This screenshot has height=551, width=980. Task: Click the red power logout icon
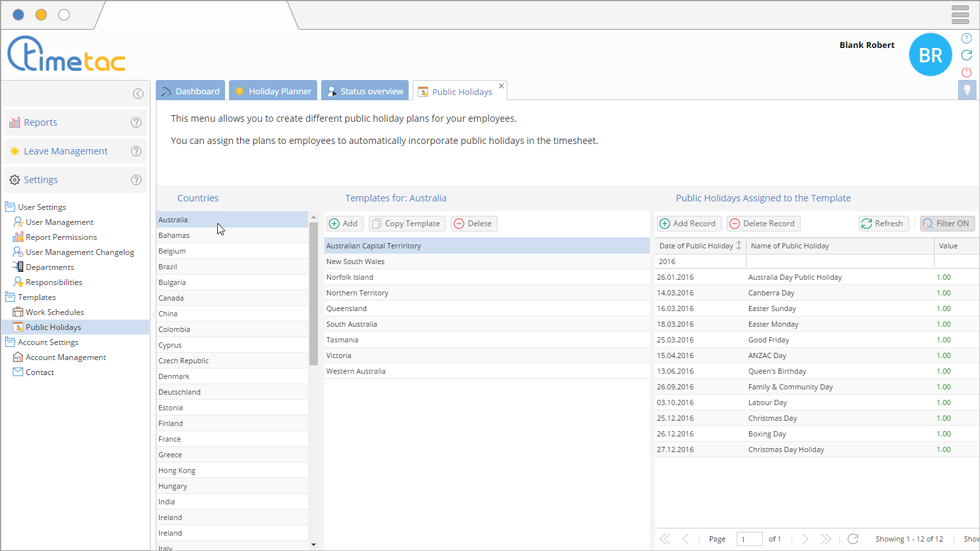(x=966, y=72)
